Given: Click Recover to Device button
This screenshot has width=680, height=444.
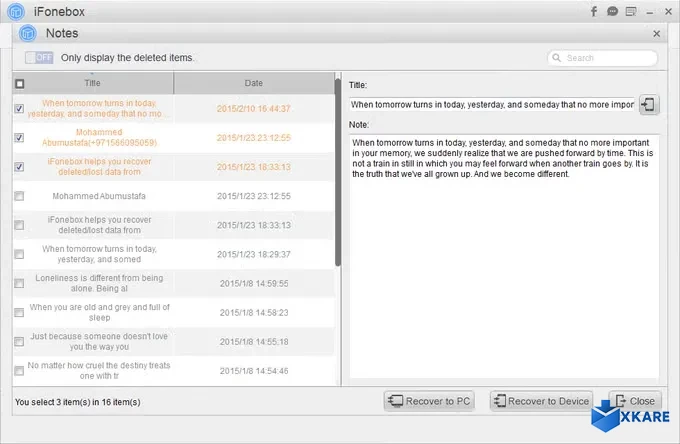Looking at the screenshot, I should tap(542, 401).
